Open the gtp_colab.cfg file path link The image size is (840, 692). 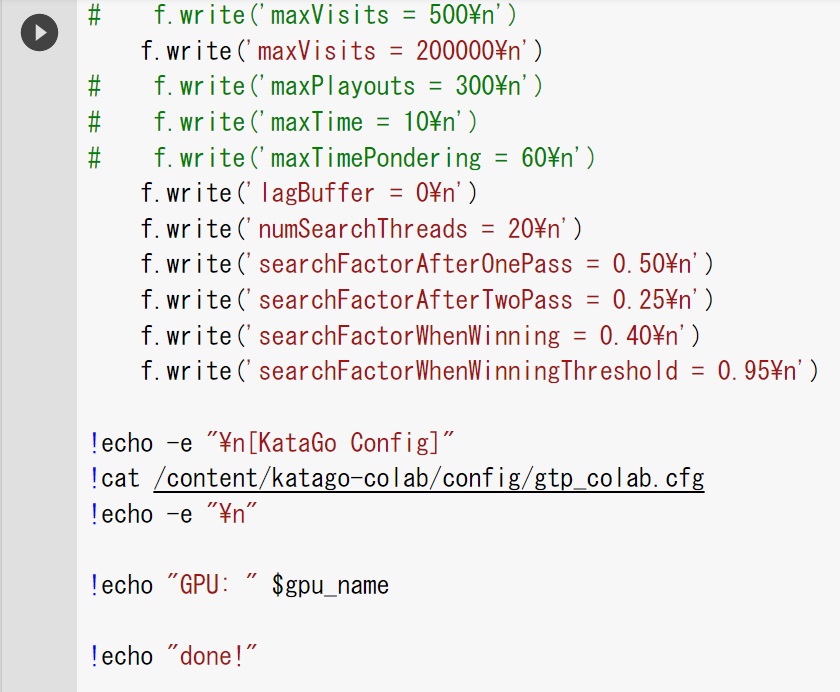tap(429, 478)
